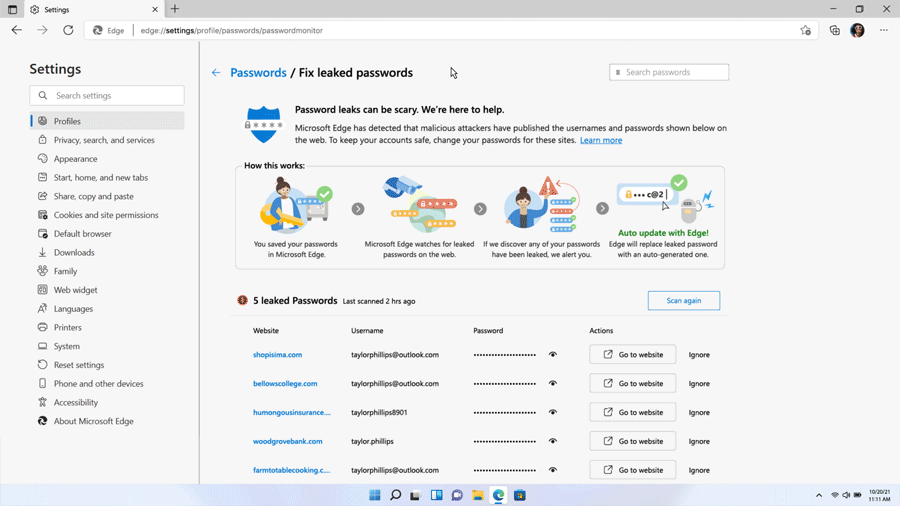Screen dimensions: 900x506
Task: Reveal the bellowscollege.com password
Action: pyautogui.click(x=552, y=384)
